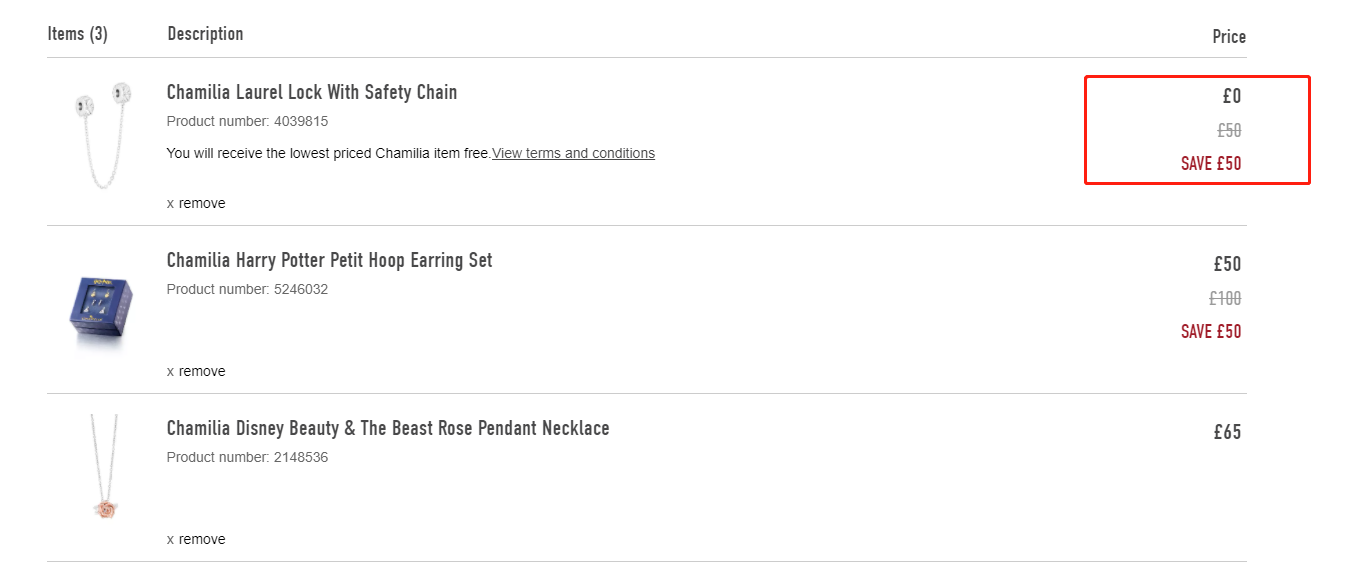Screen dimensions: 1347x570
Task: Remove the Chamilia Laurel Lock With Safety Chain
Action: click(x=196, y=203)
